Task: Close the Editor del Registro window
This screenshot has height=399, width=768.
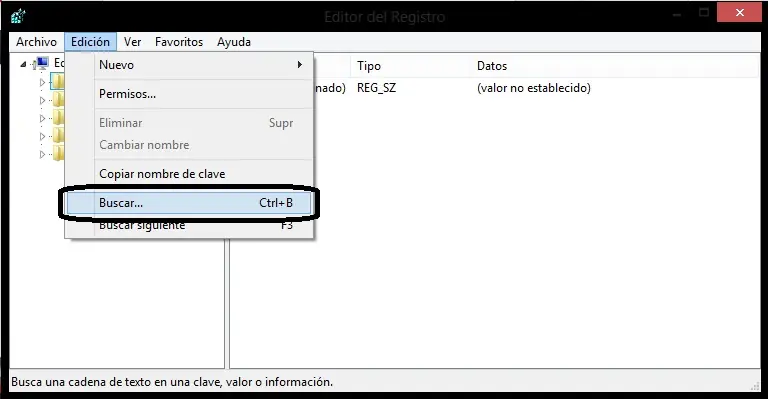Action: [x=739, y=12]
